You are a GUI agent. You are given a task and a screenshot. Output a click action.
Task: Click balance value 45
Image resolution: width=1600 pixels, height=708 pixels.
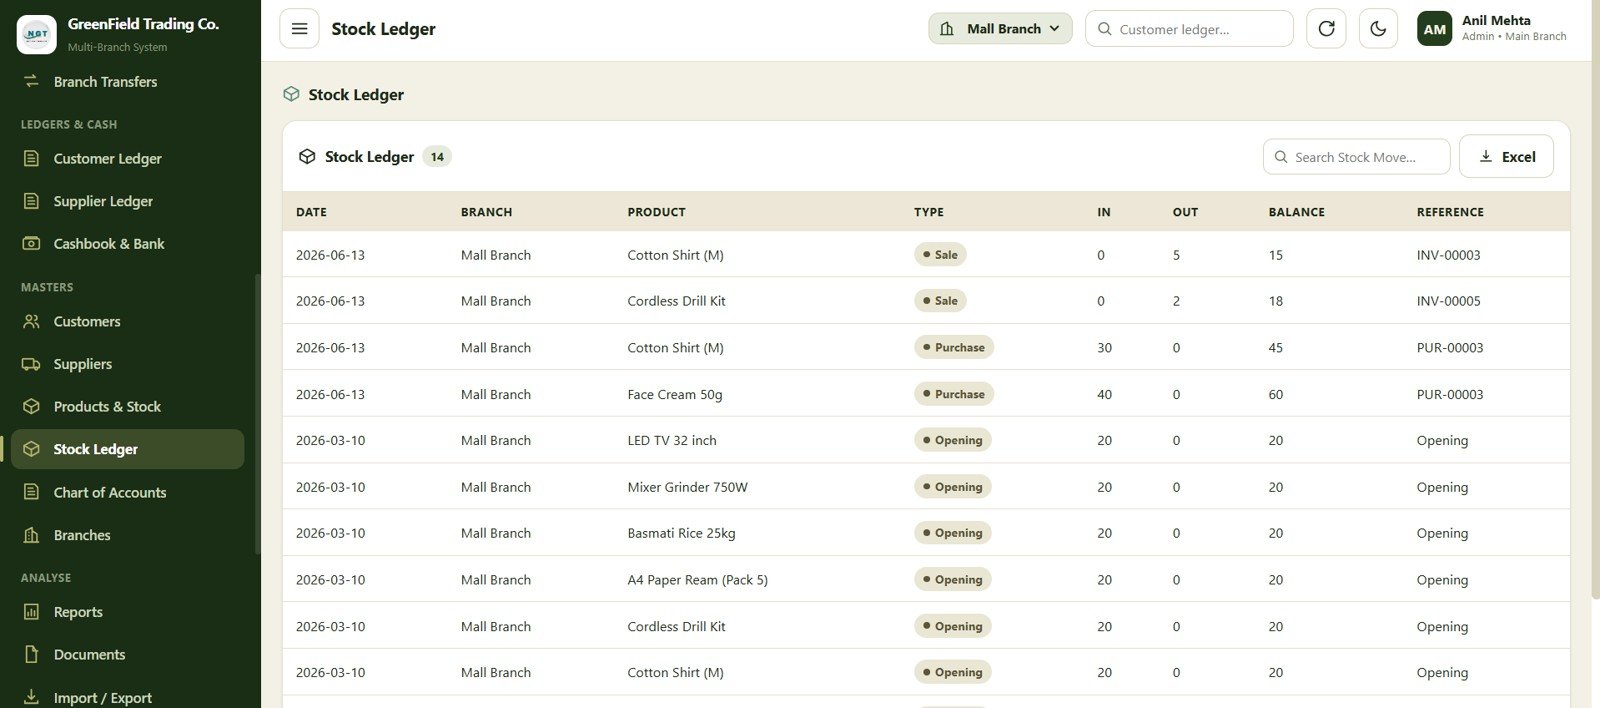point(1275,348)
